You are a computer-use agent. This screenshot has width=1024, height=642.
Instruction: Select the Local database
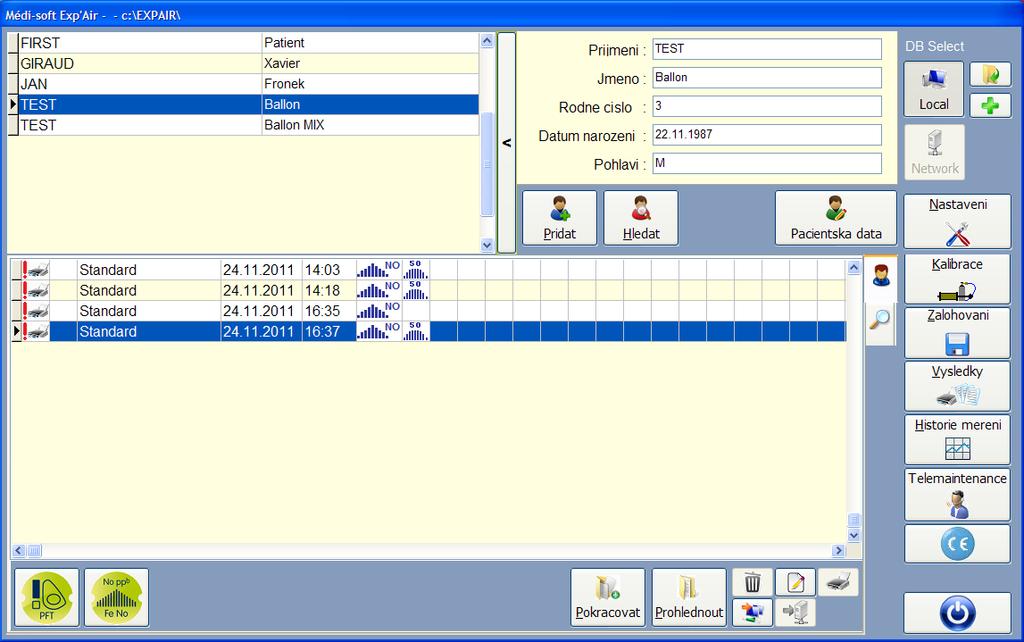(x=934, y=89)
